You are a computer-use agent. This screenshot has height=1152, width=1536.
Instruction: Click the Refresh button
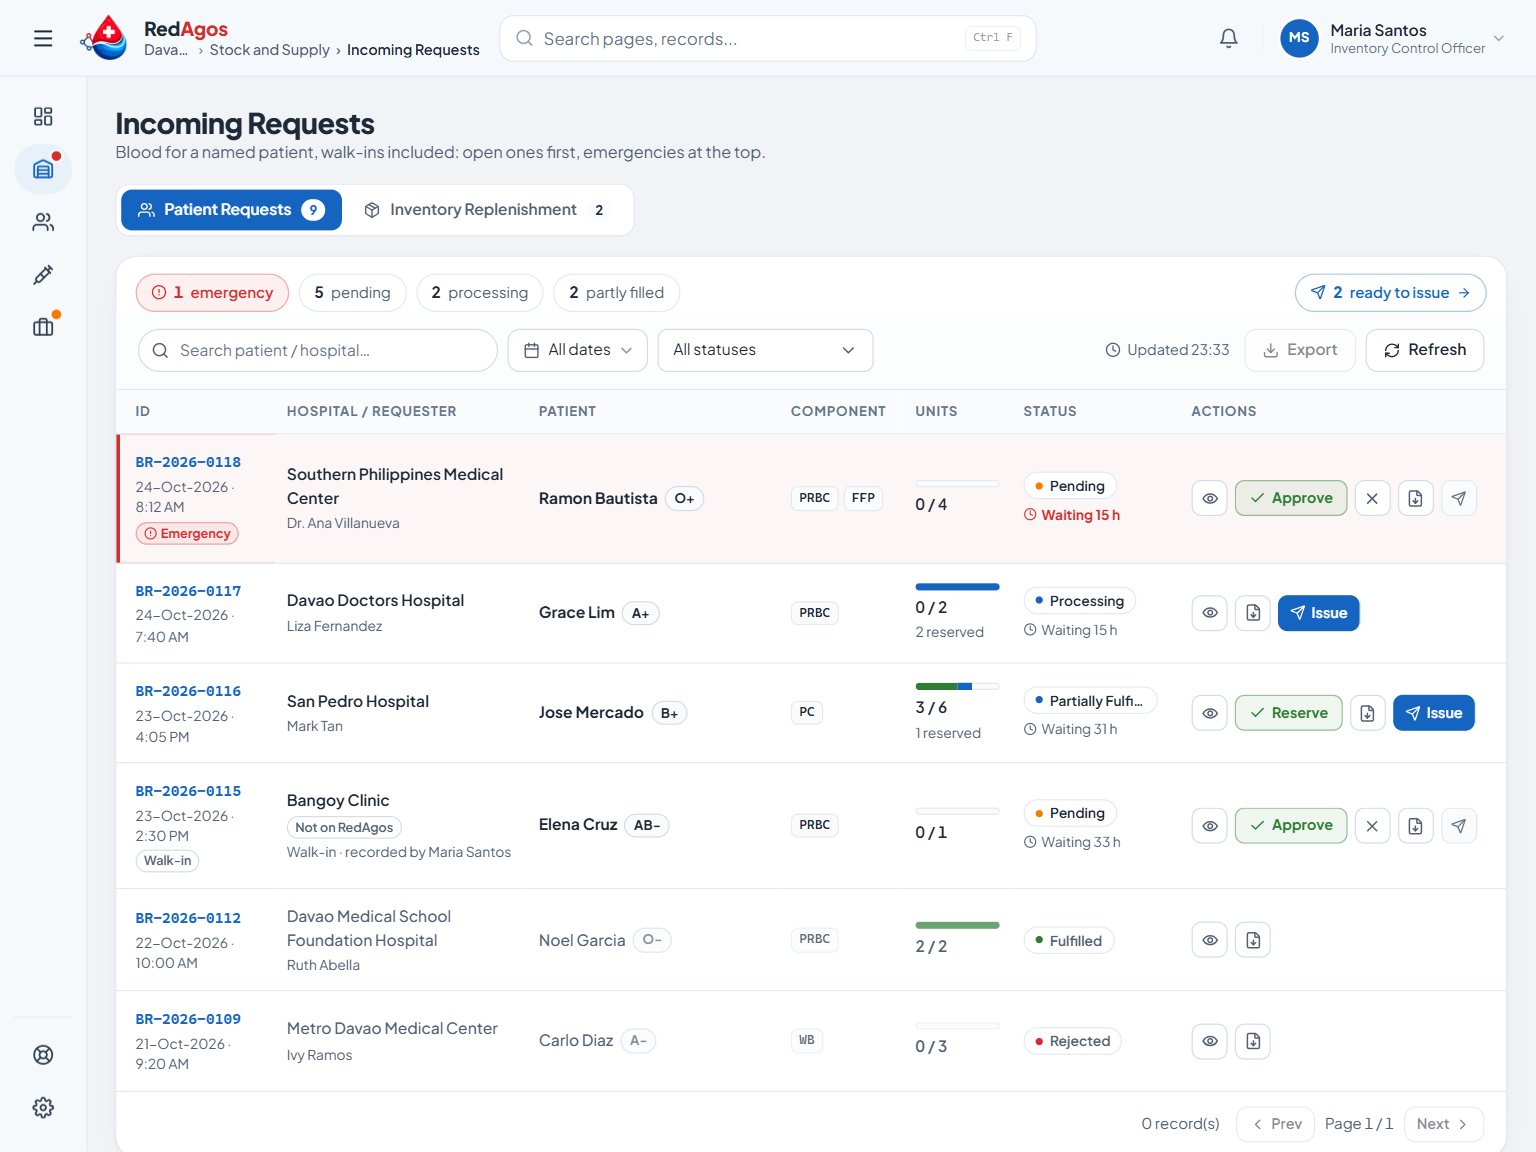[1425, 350]
